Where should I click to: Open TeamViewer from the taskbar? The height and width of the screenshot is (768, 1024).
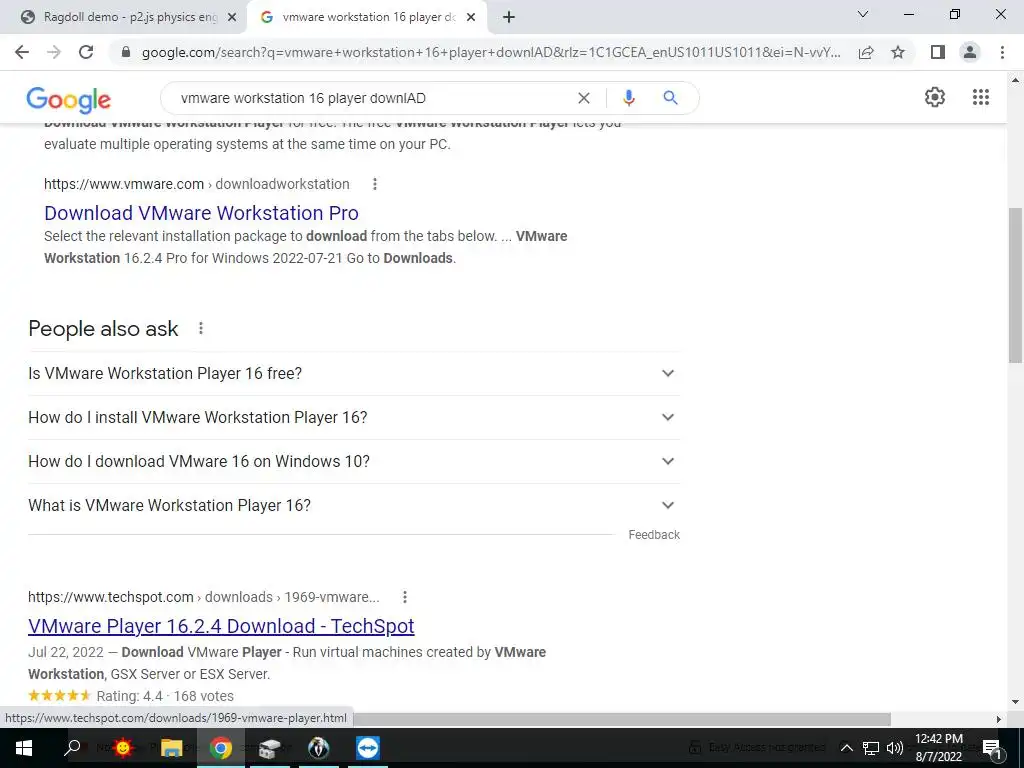pyautogui.click(x=368, y=748)
